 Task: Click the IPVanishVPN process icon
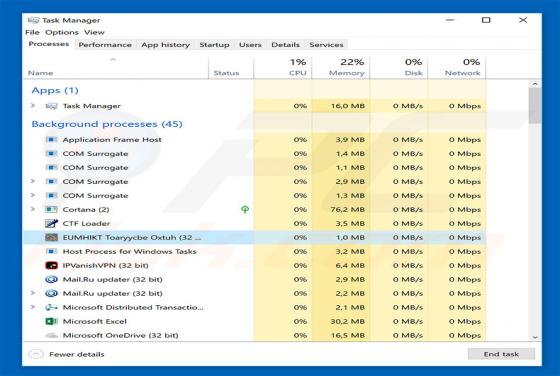click(x=51, y=265)
